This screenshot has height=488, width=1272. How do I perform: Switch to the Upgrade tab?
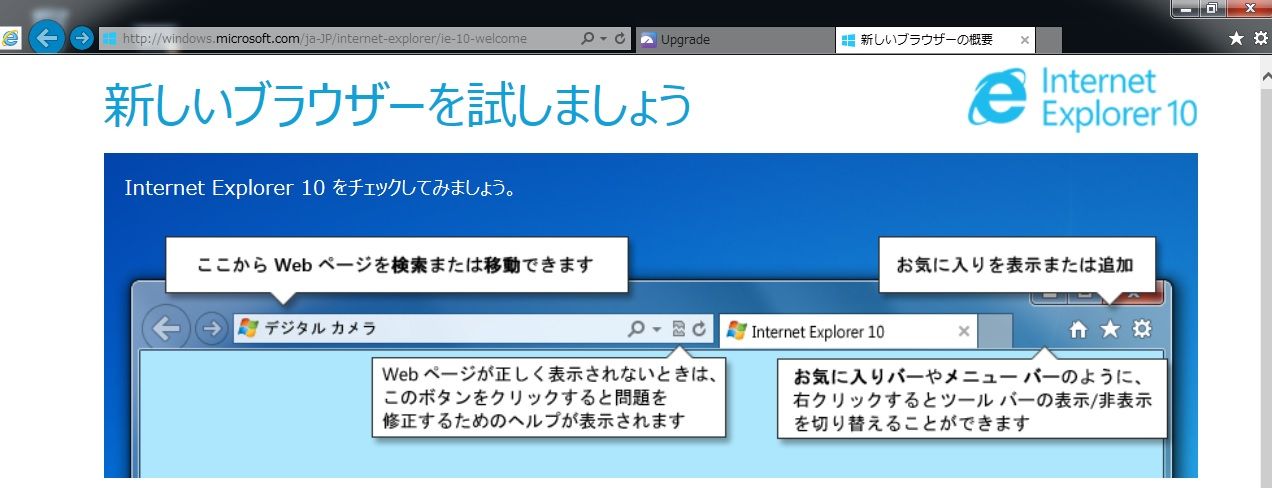click(734, 39)
